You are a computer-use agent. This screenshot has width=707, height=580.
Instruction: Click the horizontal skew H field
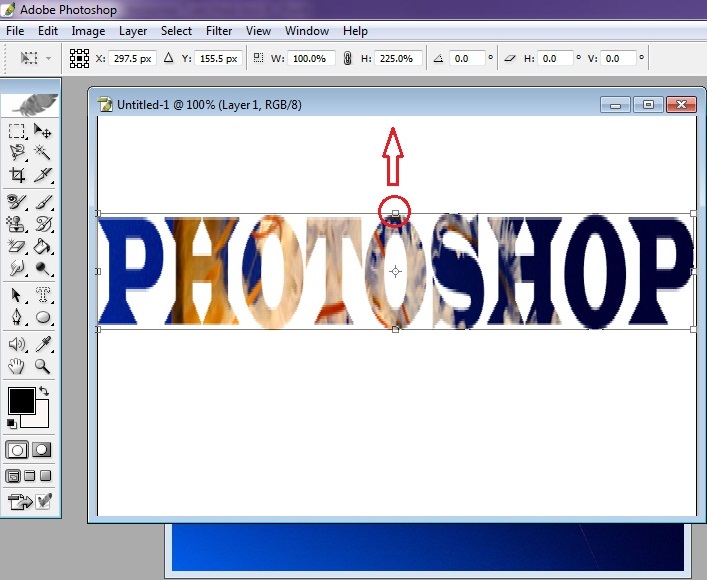(555, 59)
